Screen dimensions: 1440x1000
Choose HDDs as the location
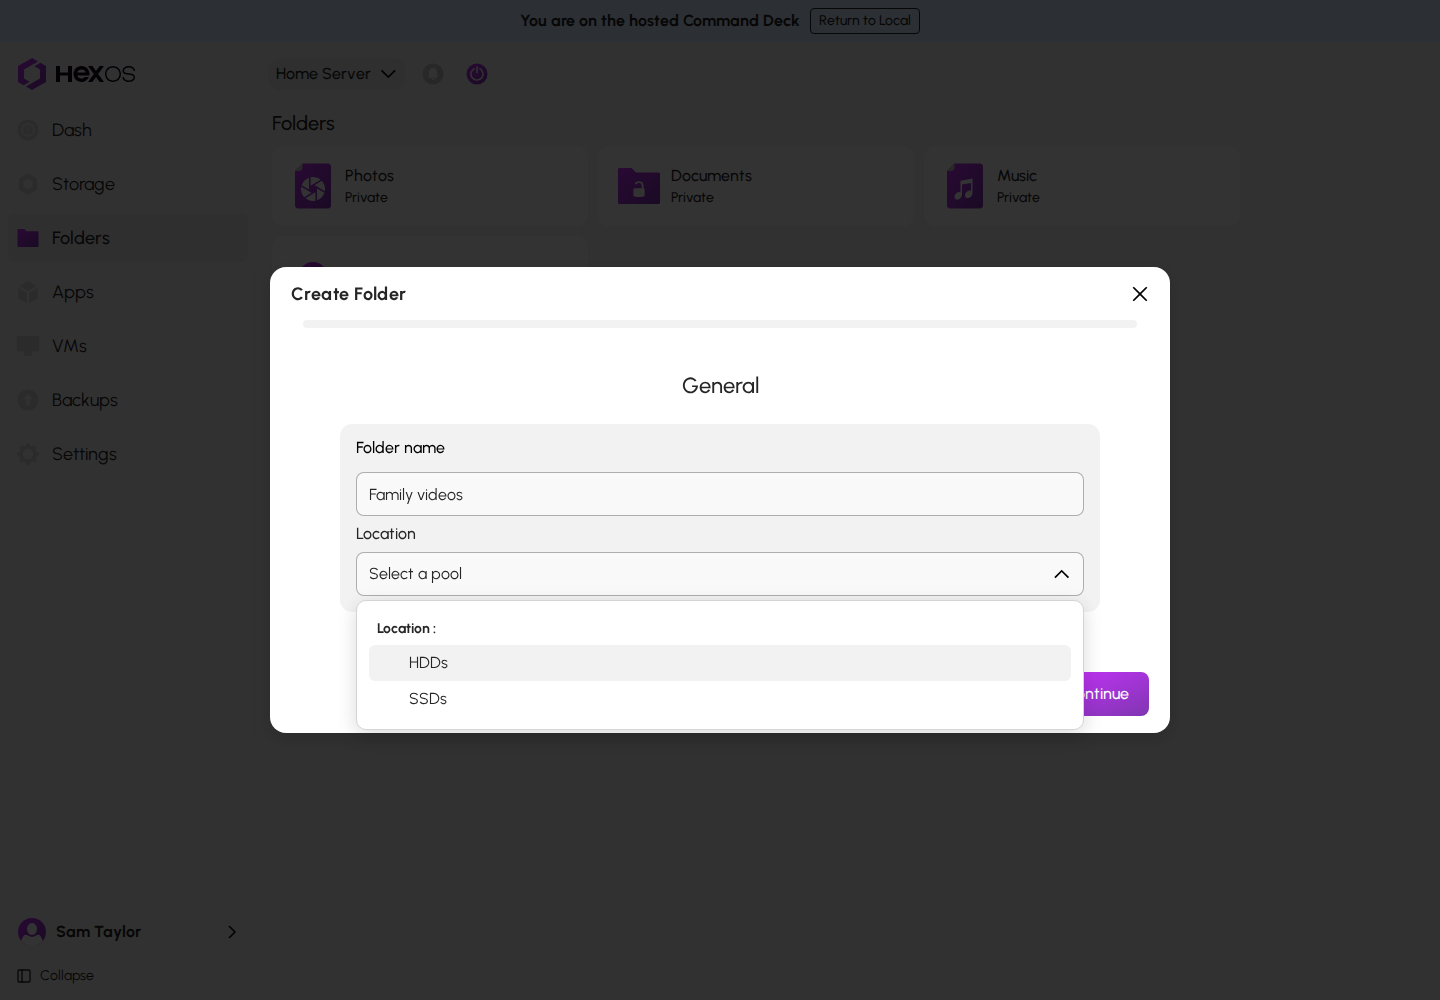click(x=720, y=663)
